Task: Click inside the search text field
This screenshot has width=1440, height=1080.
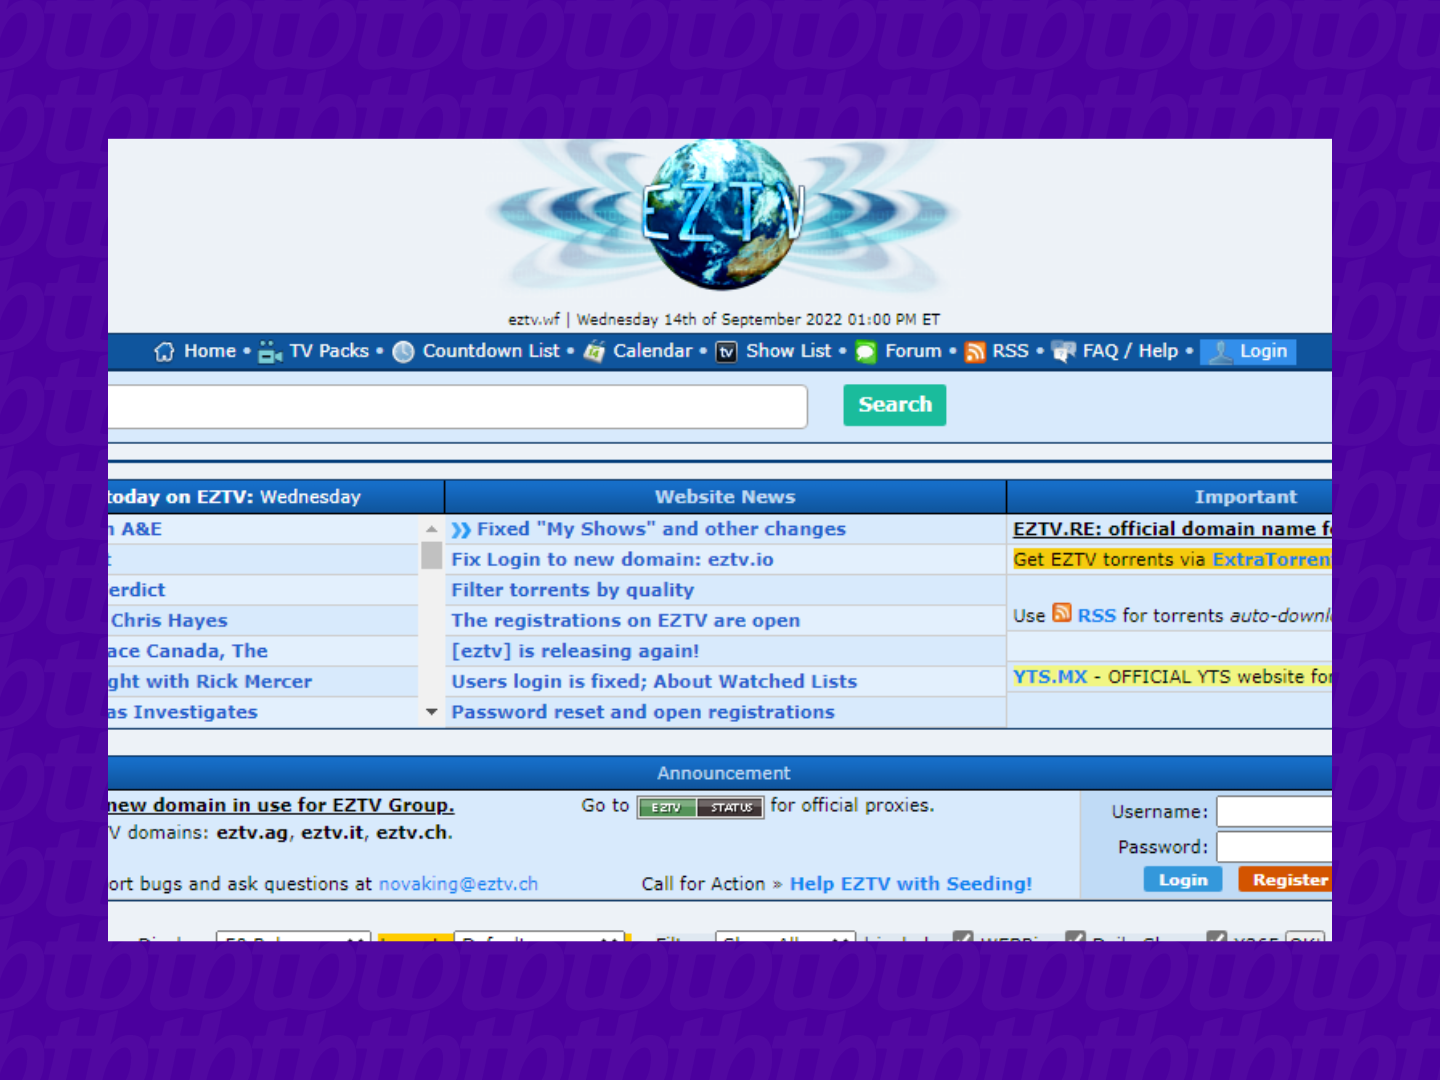Action: tap(457, 407)
